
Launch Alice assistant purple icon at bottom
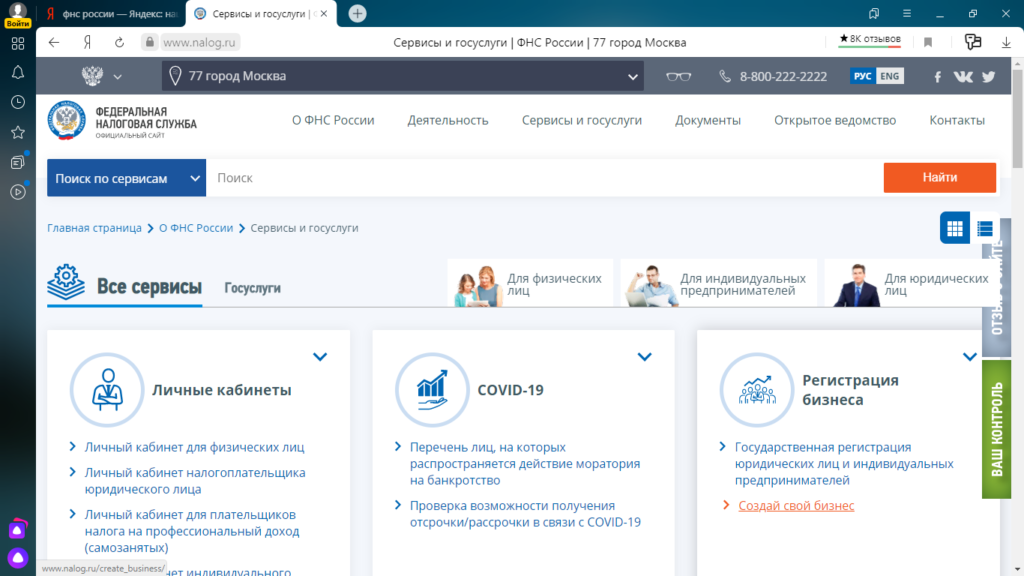18,558
